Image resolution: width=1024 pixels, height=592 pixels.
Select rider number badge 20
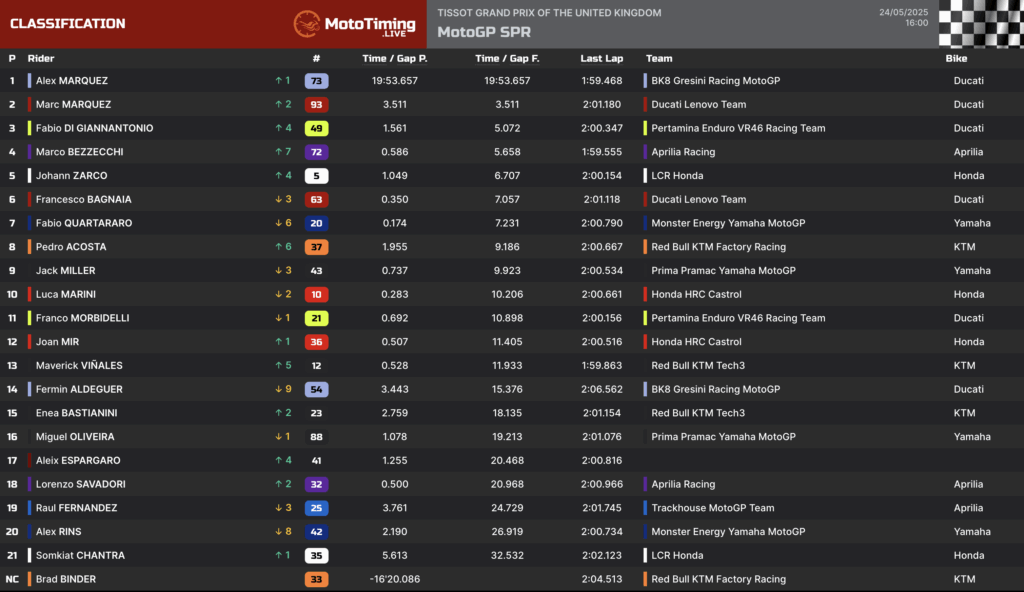316,223
